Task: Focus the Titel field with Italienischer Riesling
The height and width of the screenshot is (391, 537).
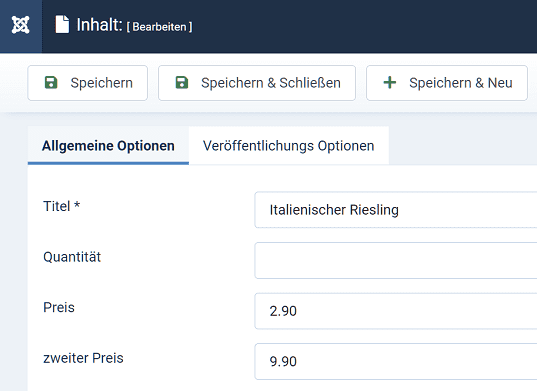Action: coord(396,210)
